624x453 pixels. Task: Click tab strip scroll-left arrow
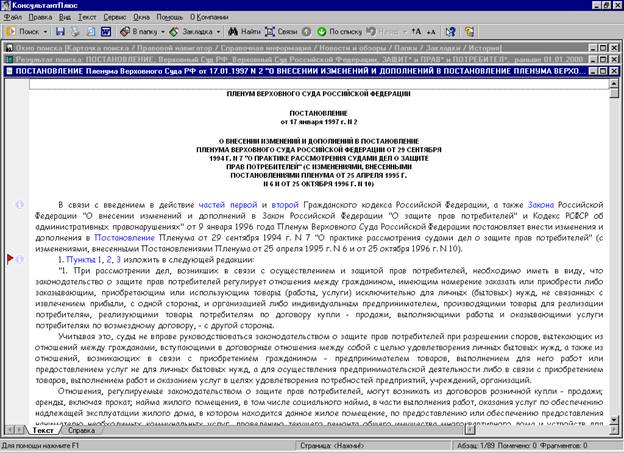coord(10,430)
